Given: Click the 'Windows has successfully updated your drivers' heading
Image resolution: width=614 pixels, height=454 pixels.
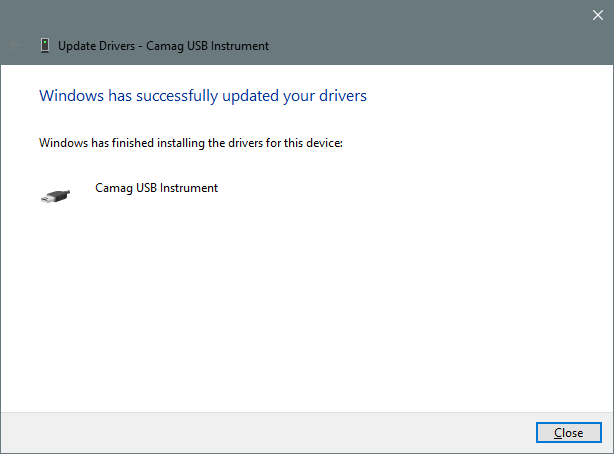Looking at the screenshot, I should [202, 96].
